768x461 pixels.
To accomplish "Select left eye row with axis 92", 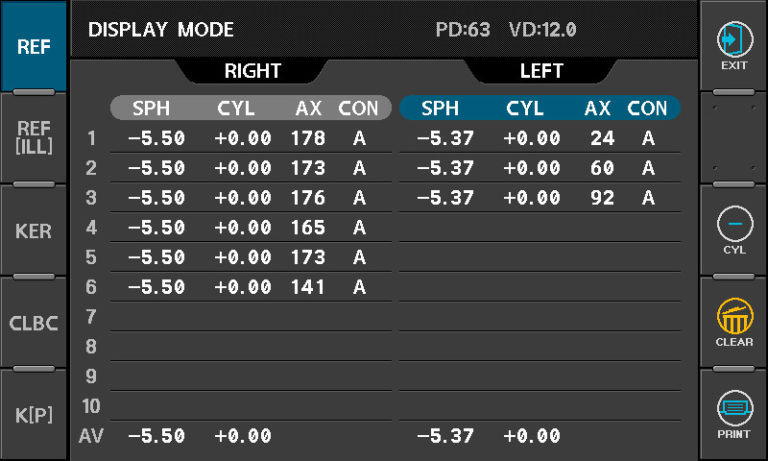I will (540, 198).
